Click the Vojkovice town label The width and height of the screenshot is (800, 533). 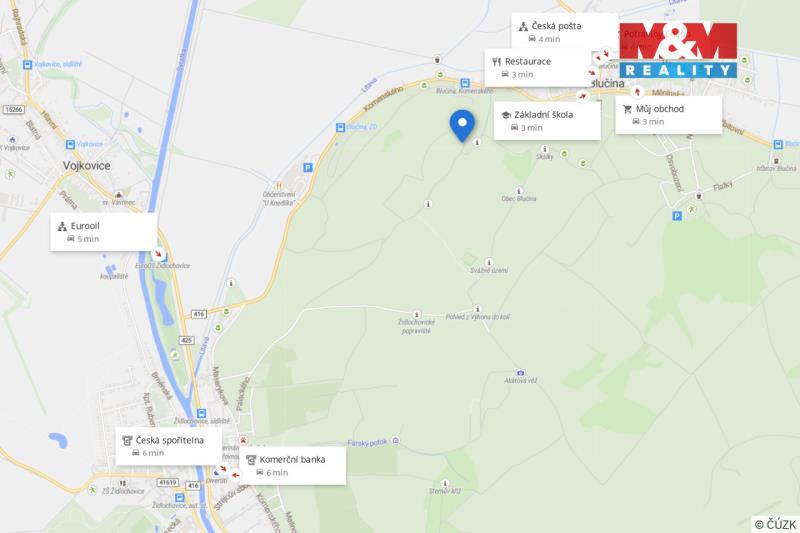click(86, 166)
